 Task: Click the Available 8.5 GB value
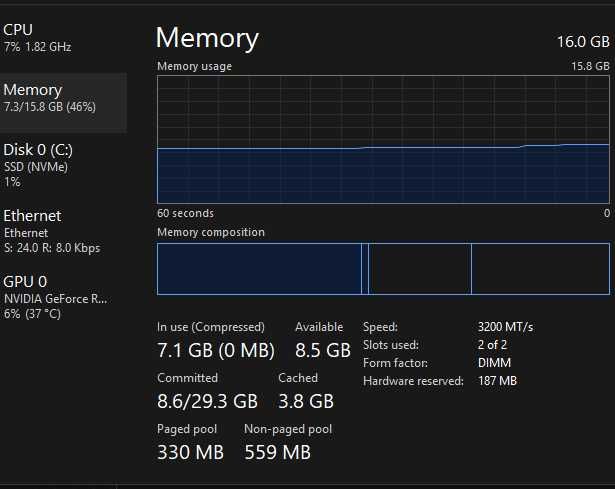click(319, 350)
